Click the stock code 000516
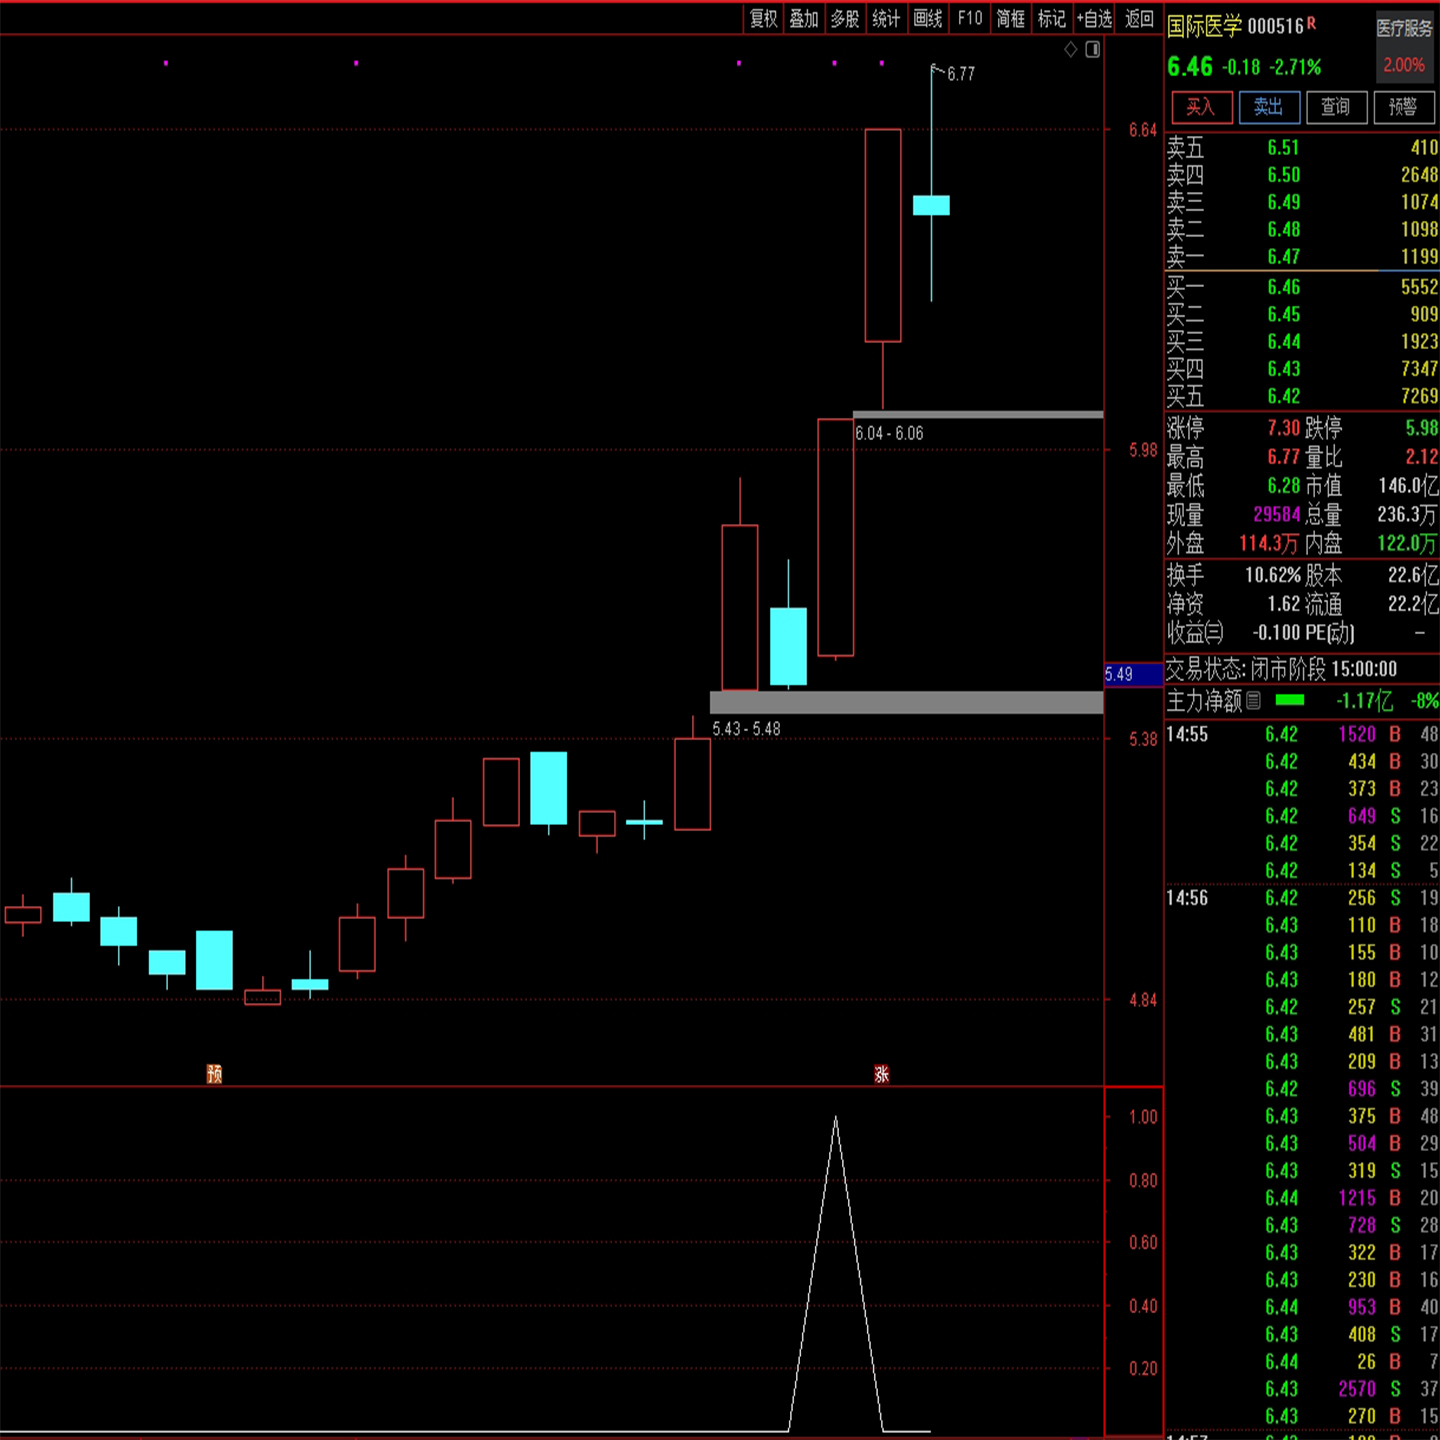Image resolution: width=1440 pixels, height=1440 pixels. pyautogui.click(x=1276, y=27)
